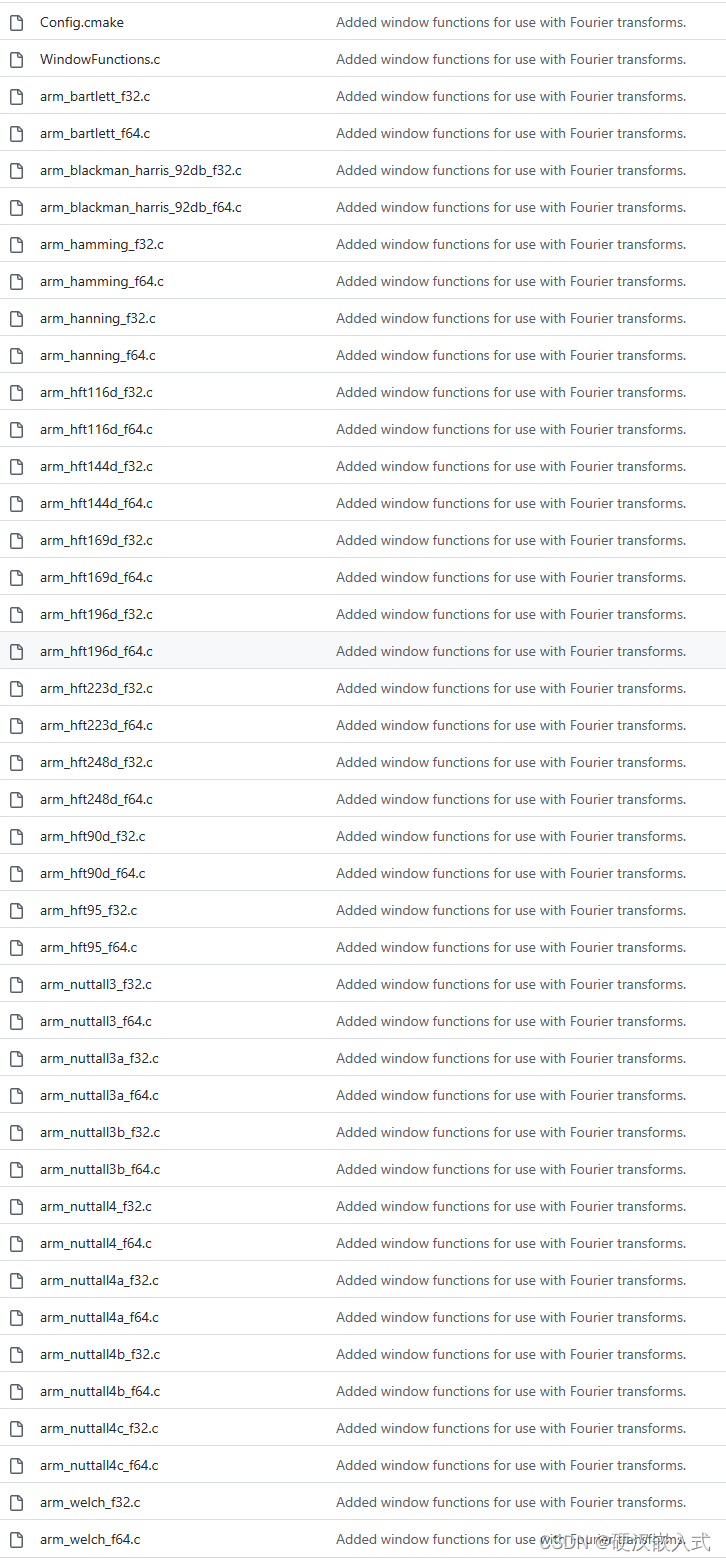Click the file icon beside WindowFunctions.c

[x=16, y=59]
